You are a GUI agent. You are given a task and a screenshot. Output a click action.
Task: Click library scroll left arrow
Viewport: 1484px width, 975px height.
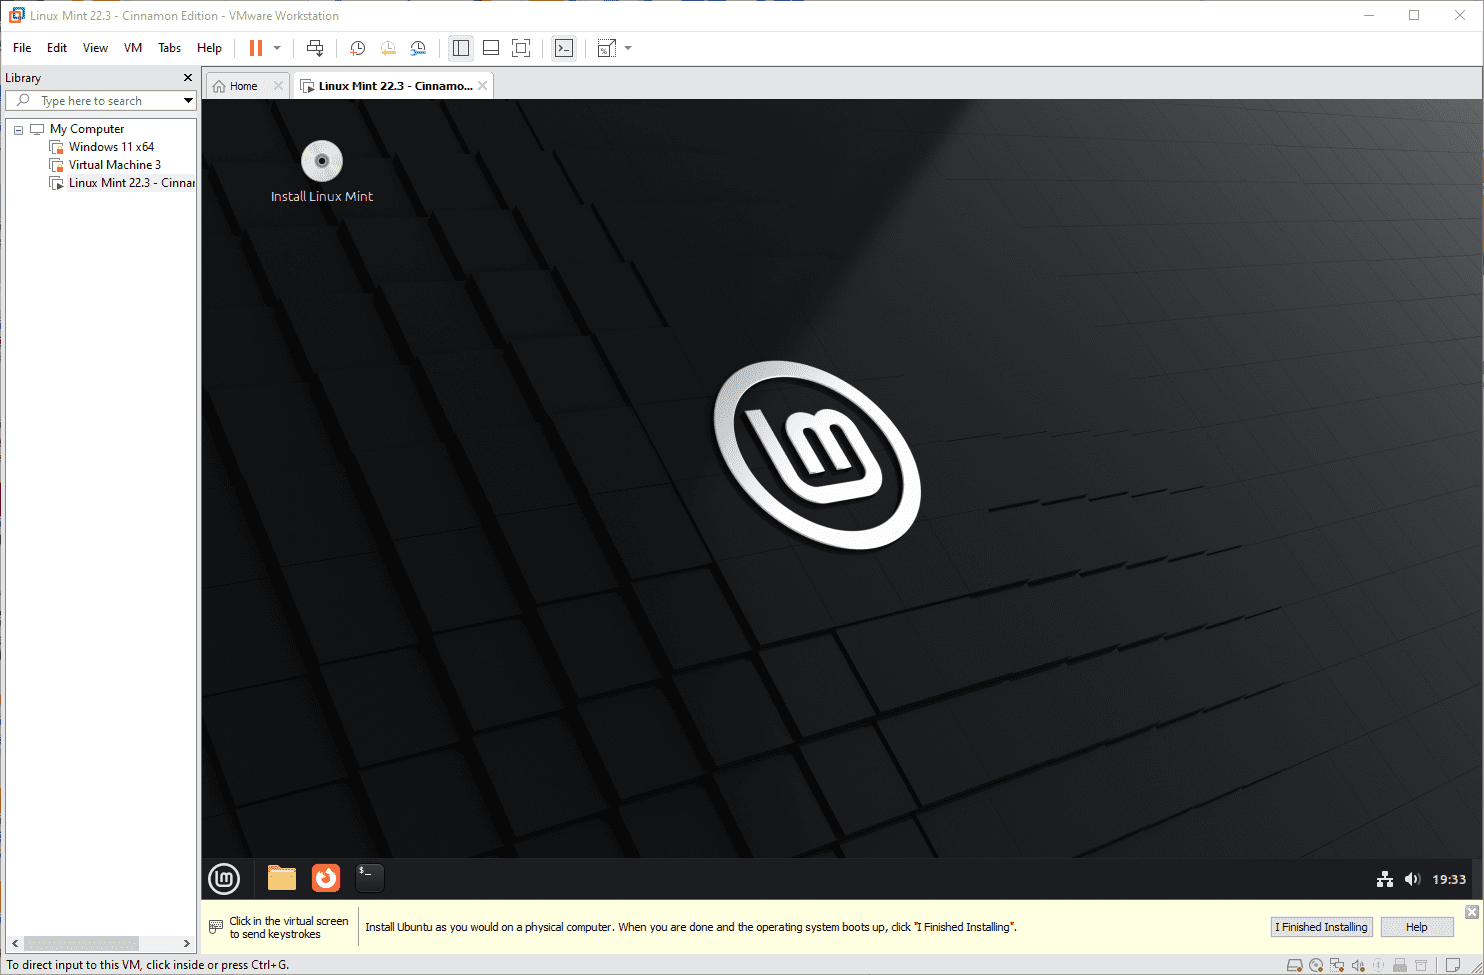click(14, 943)
